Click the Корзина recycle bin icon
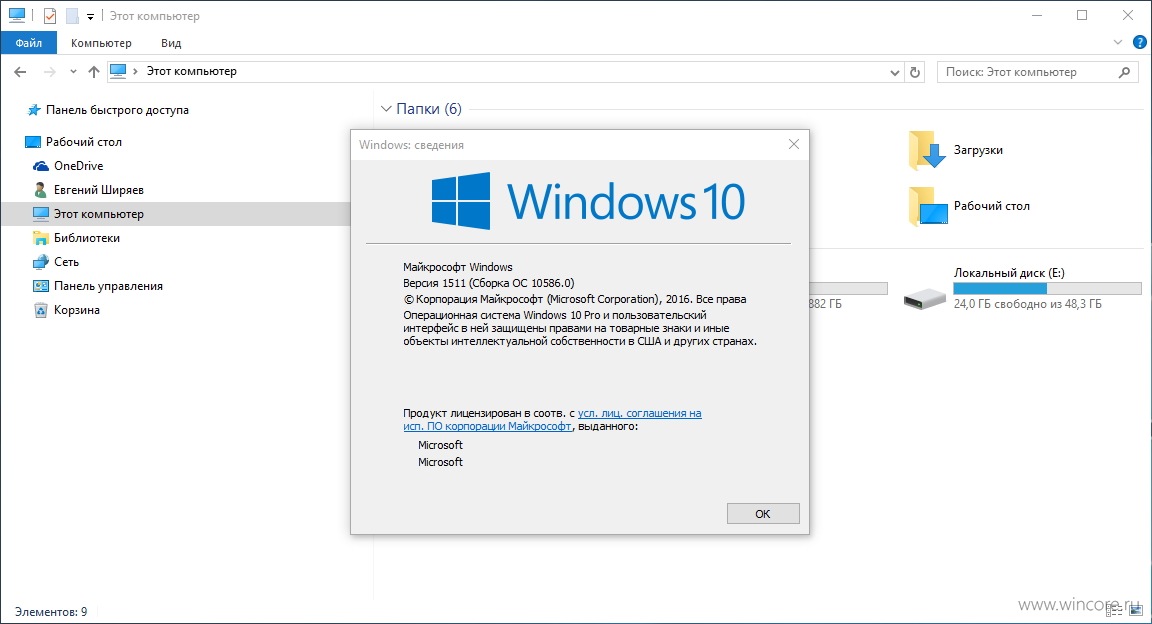This screenshot has height=624, width=1152. click(41, 310)
